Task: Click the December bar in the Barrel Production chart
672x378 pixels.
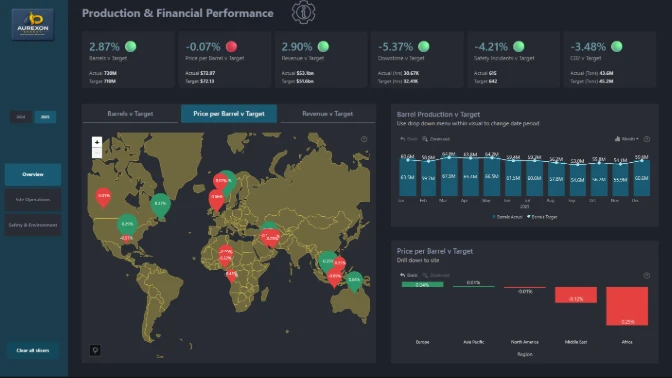Action: [642, 178]
